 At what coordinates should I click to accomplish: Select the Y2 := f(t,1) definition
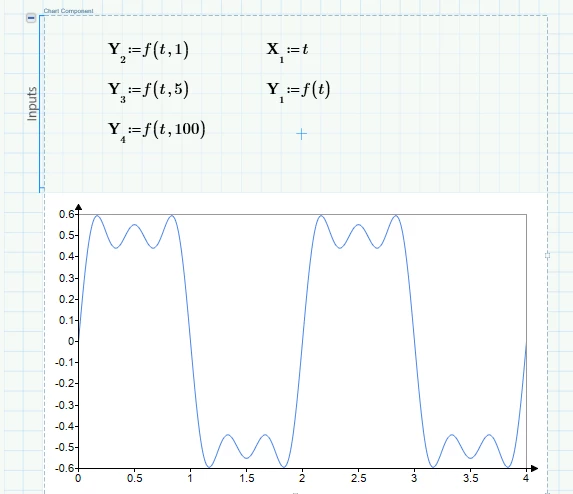tap(148, 52)
